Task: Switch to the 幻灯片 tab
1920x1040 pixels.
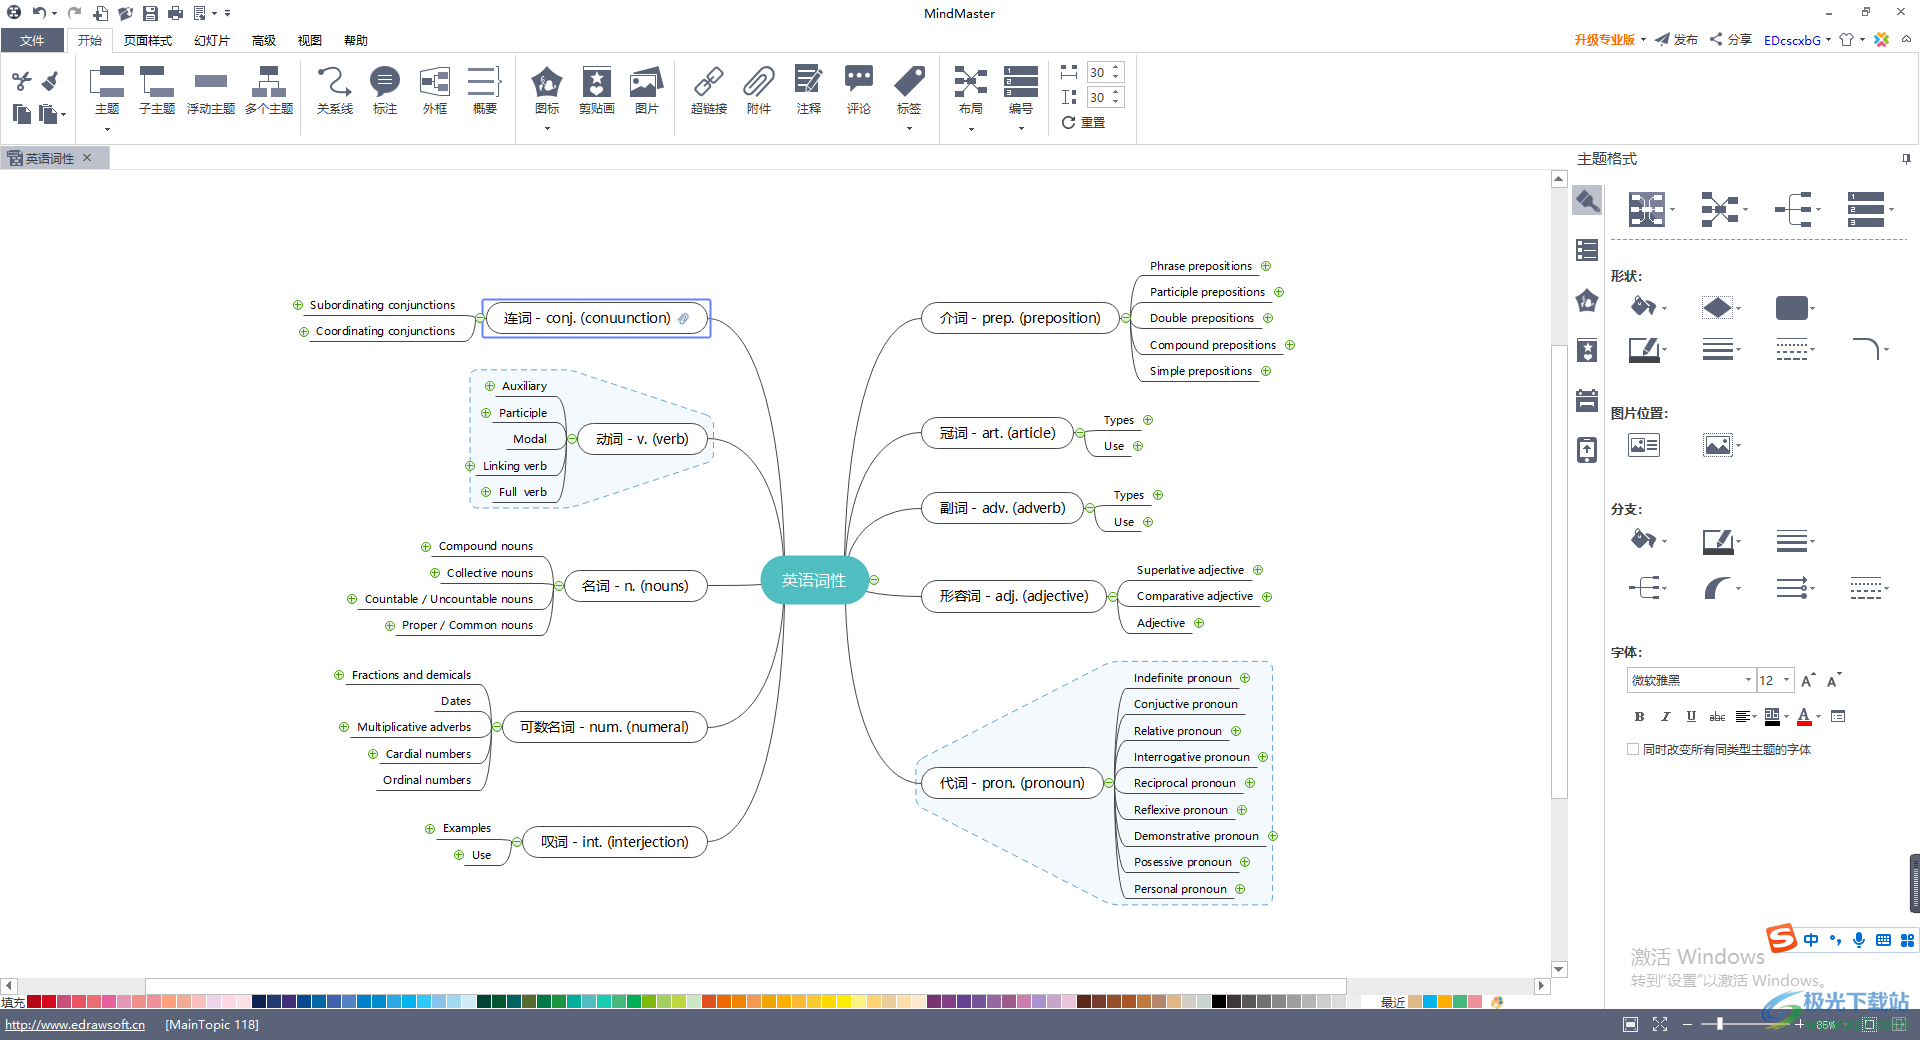Action: pyautogui.click(x=212, y=40)
